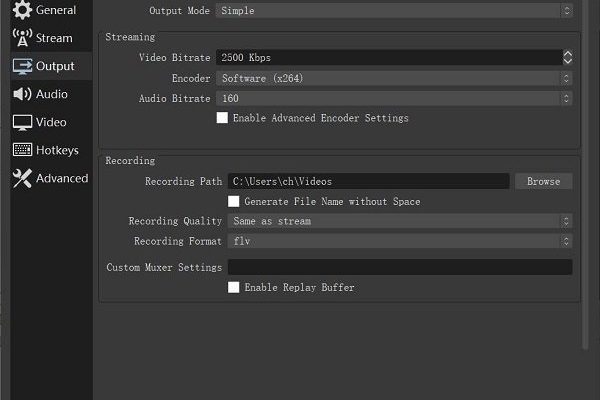This screenshot has width=600, height=400.
Task: Open the Audio Bitrate dropdown
Action: click(395, 98)
